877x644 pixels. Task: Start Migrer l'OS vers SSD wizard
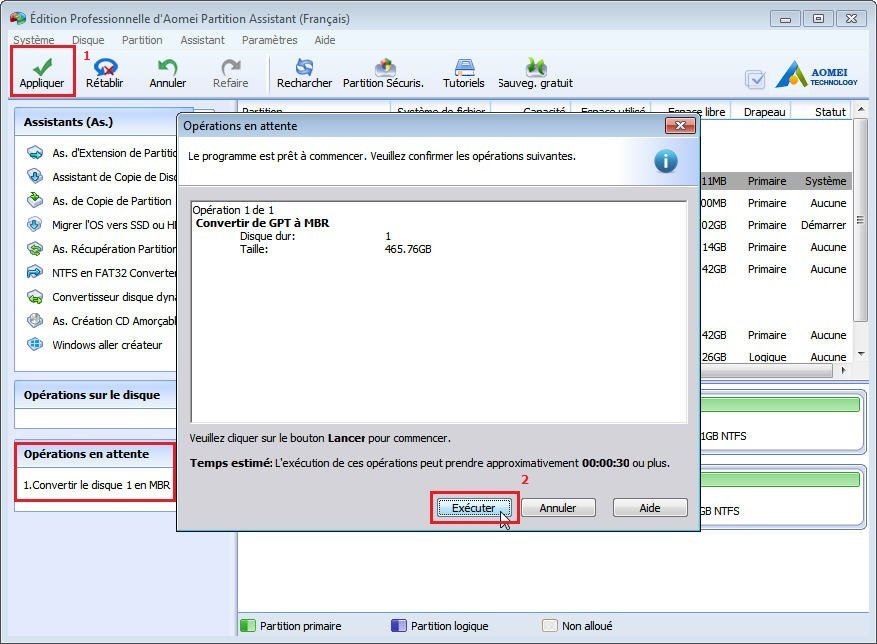click(102, 225)
